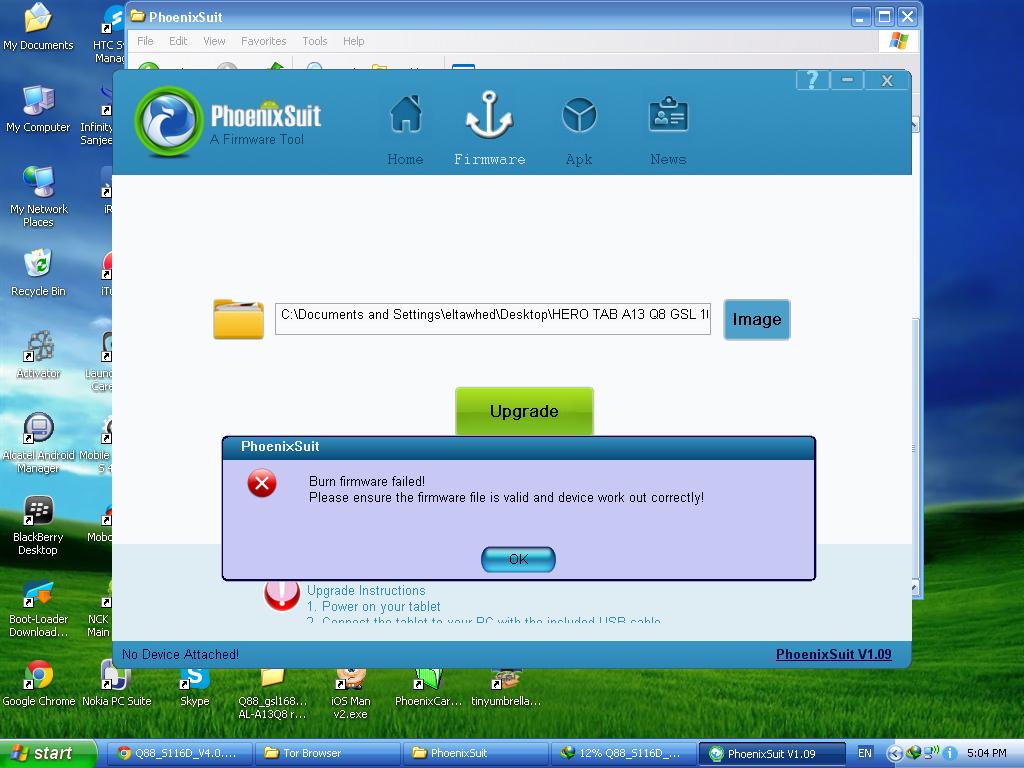Open the Home section in PhoenixSuit
The image size is (1024, 768).
coord(406,129)
